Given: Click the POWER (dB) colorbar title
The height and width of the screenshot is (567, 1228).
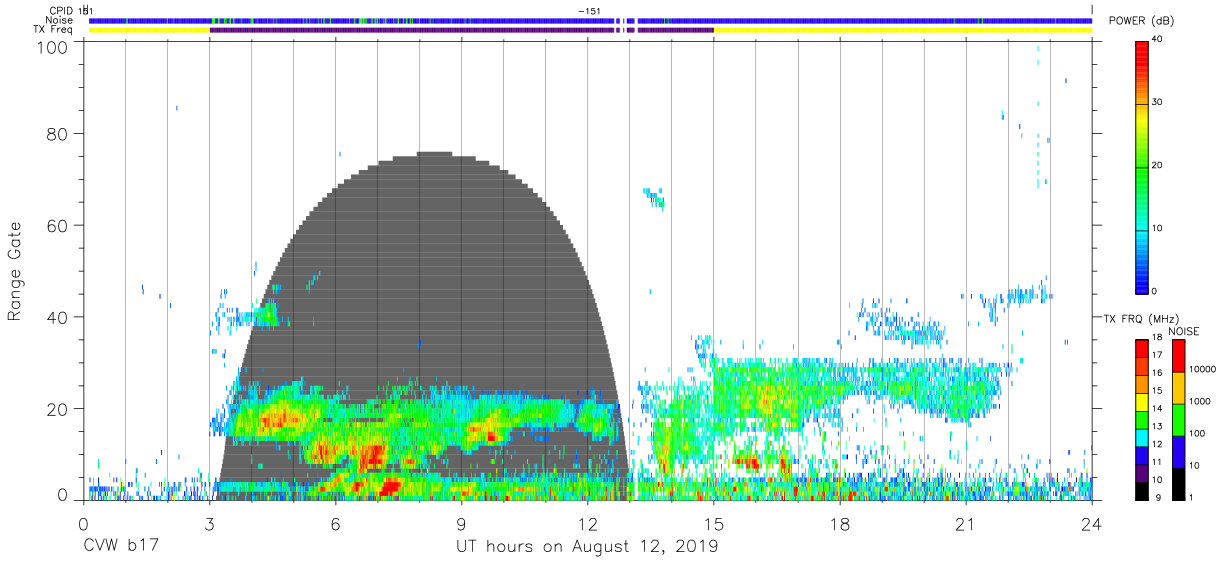Looking at the screenshot, I should click(1142, 21).
